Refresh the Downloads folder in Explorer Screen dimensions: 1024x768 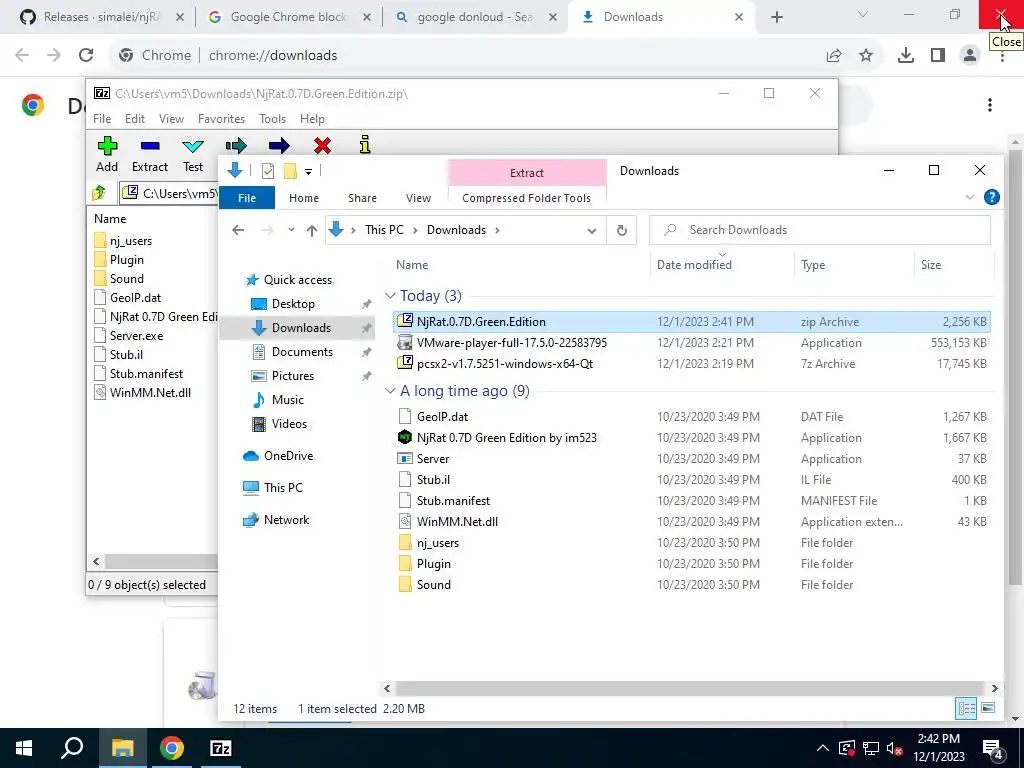pos(622,230)
